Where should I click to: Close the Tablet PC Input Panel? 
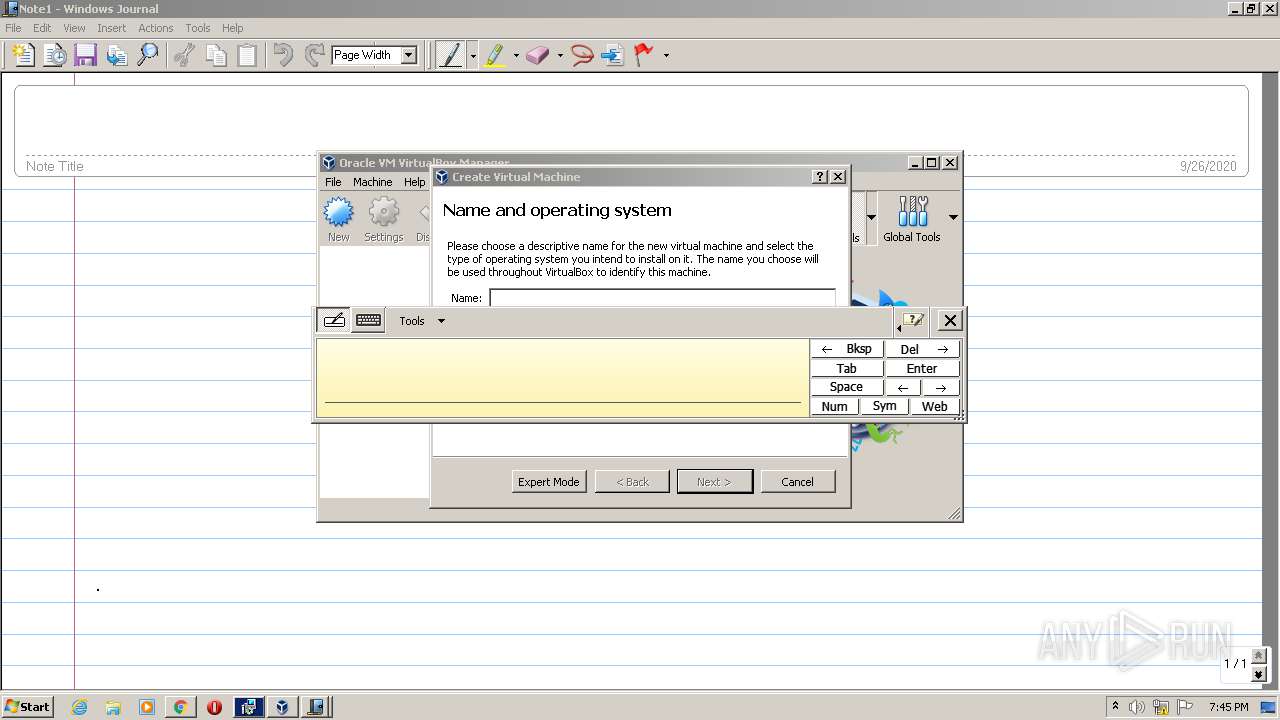950,320
